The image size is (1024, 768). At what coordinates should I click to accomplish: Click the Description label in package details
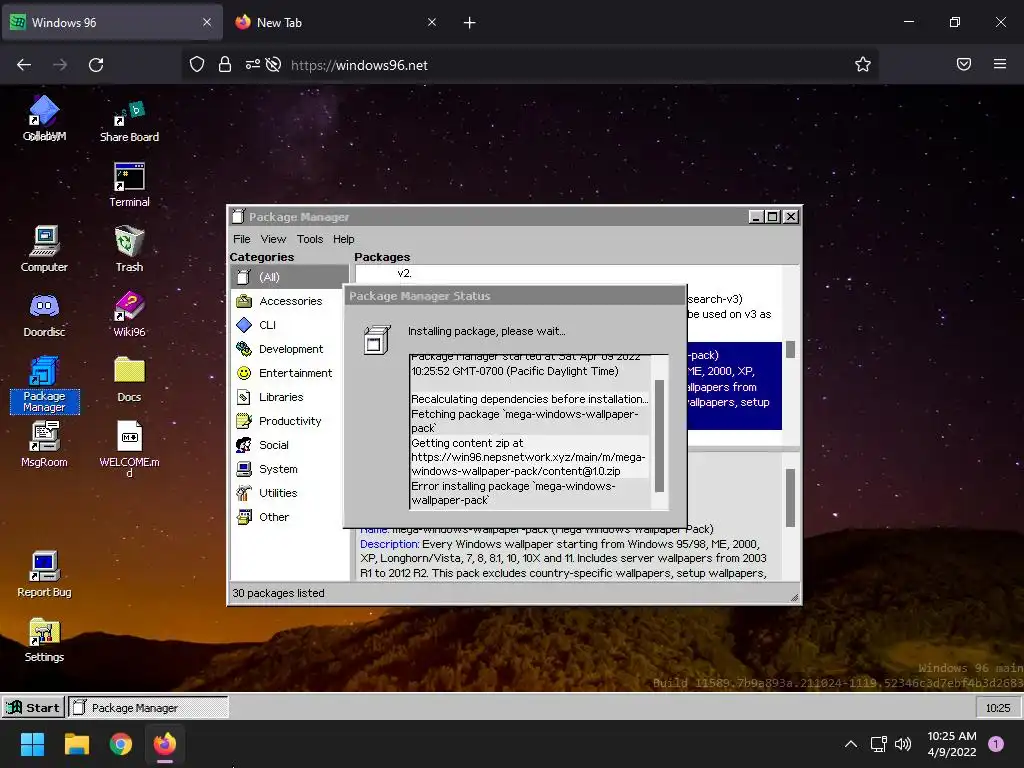point(389,544)
